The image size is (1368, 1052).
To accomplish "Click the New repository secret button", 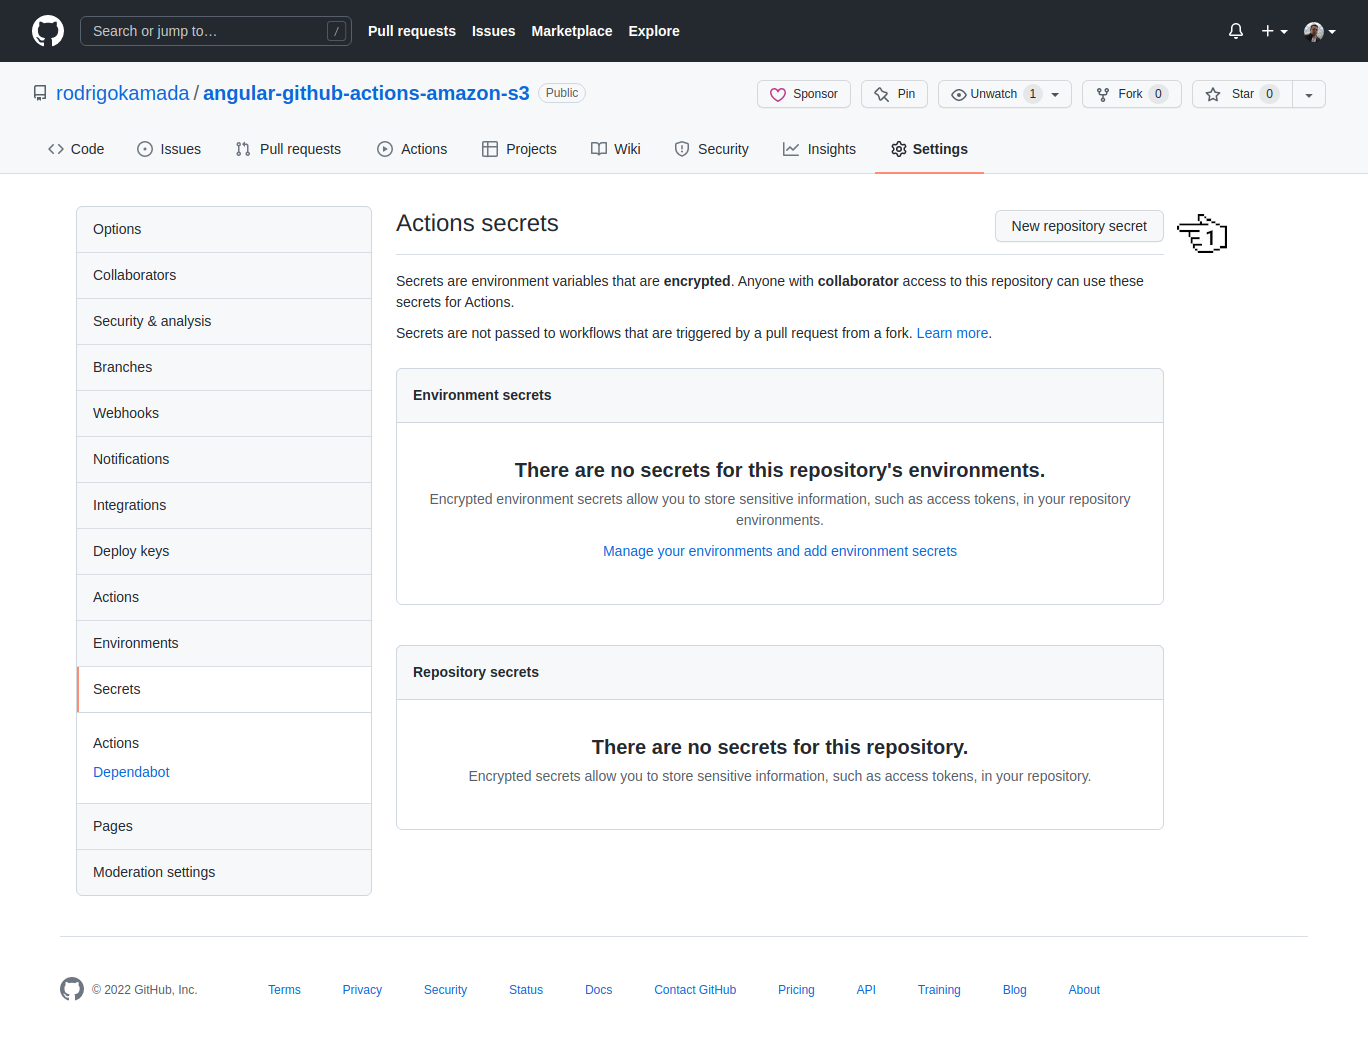I will point(1079,226).
